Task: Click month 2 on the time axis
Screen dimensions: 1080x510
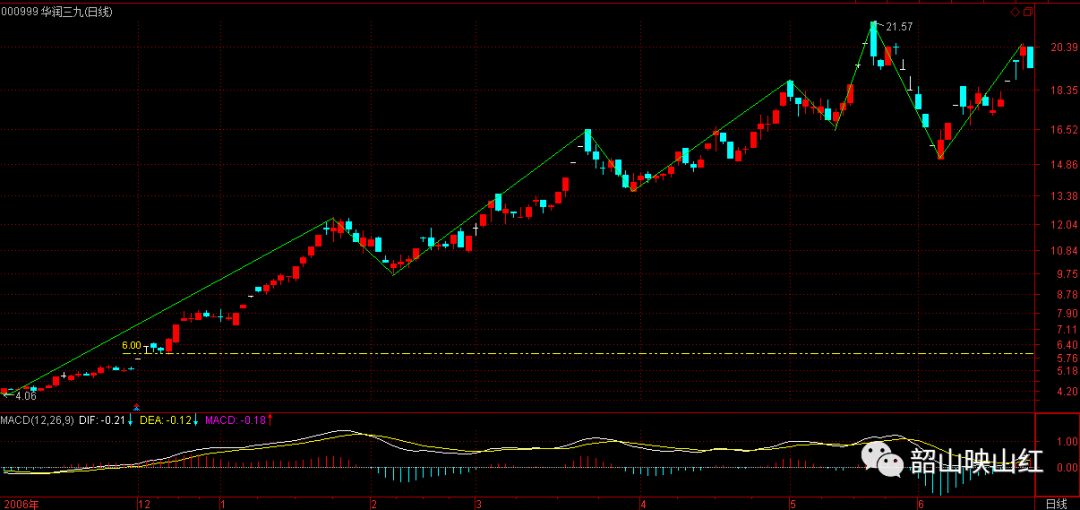Action: click(x=373, y=504)
